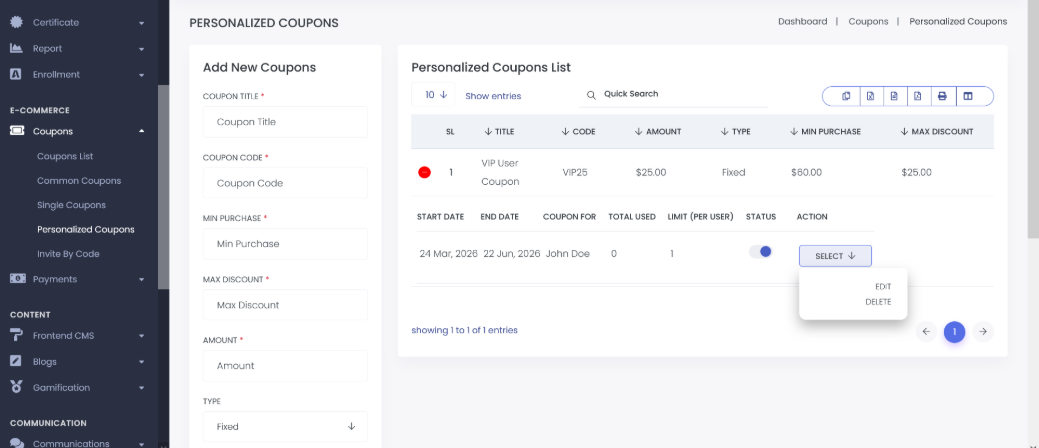Collapse row details with red minus icon
This screenshot has width=1039, height=448.
click(x=425, y=172)
